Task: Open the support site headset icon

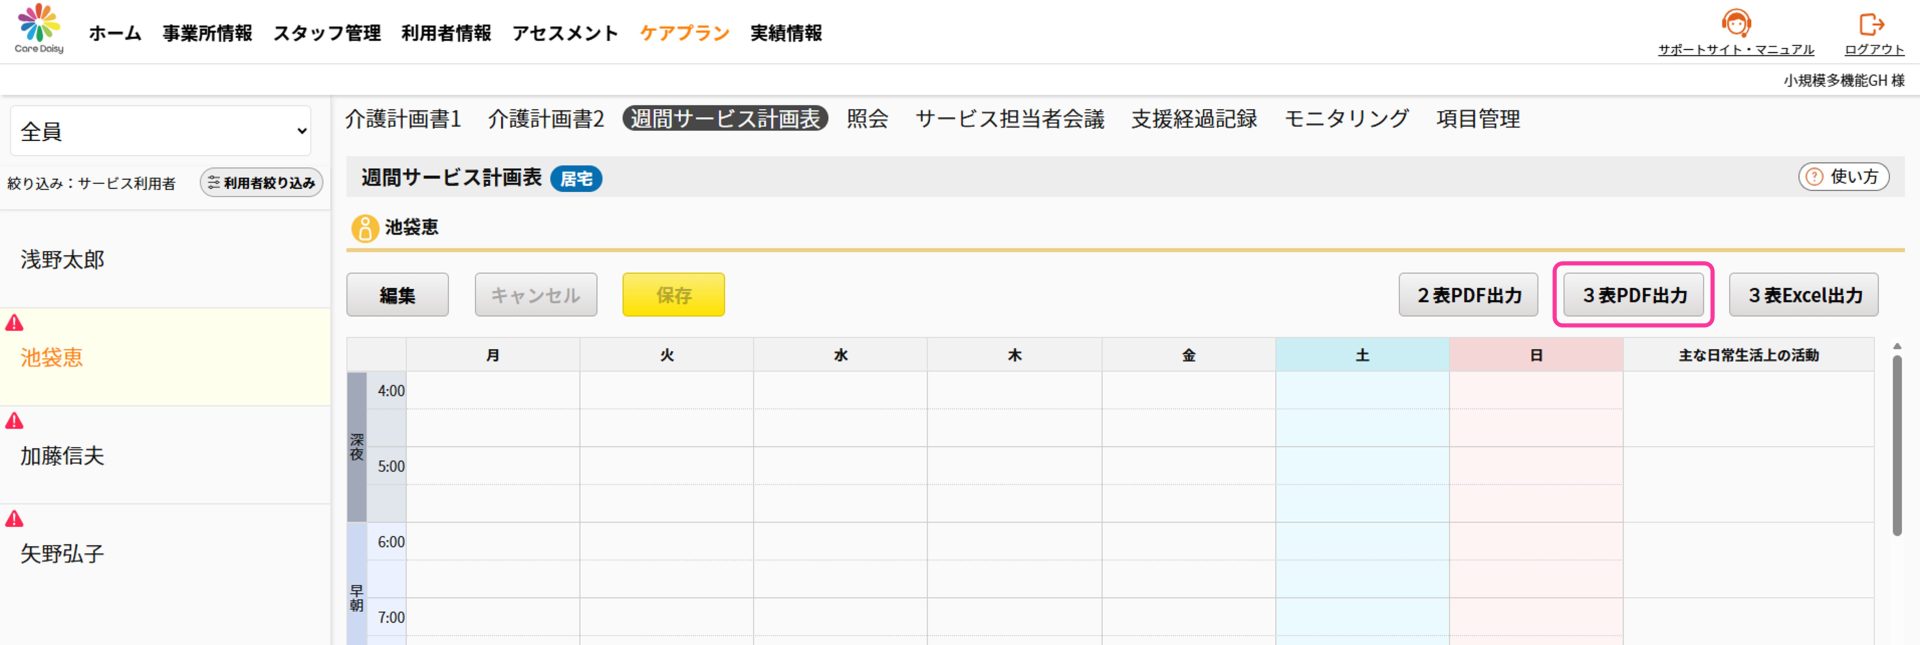Action: [1735, 23]
